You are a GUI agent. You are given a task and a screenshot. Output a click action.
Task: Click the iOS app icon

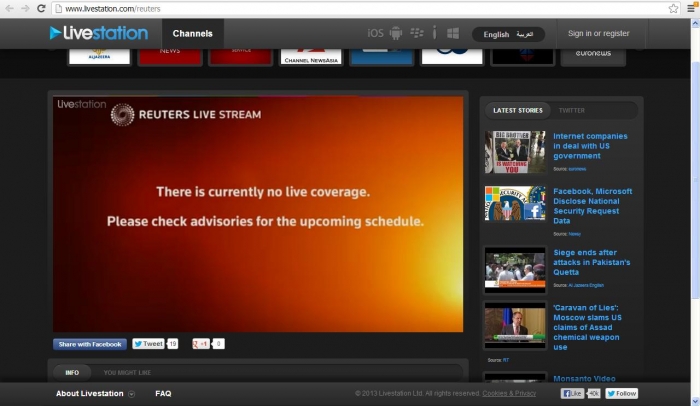(376, 33)
